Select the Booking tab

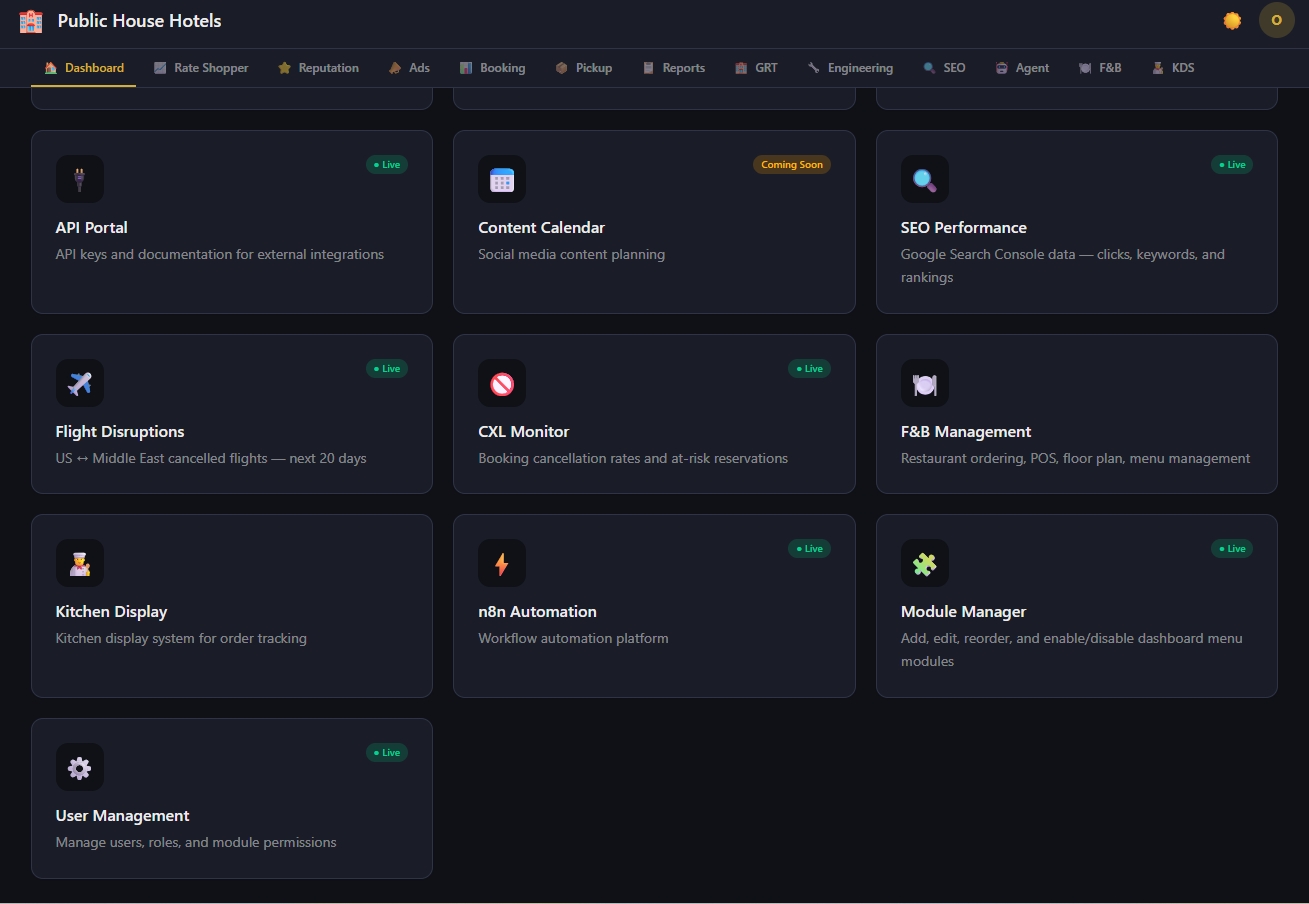point(492,68)
